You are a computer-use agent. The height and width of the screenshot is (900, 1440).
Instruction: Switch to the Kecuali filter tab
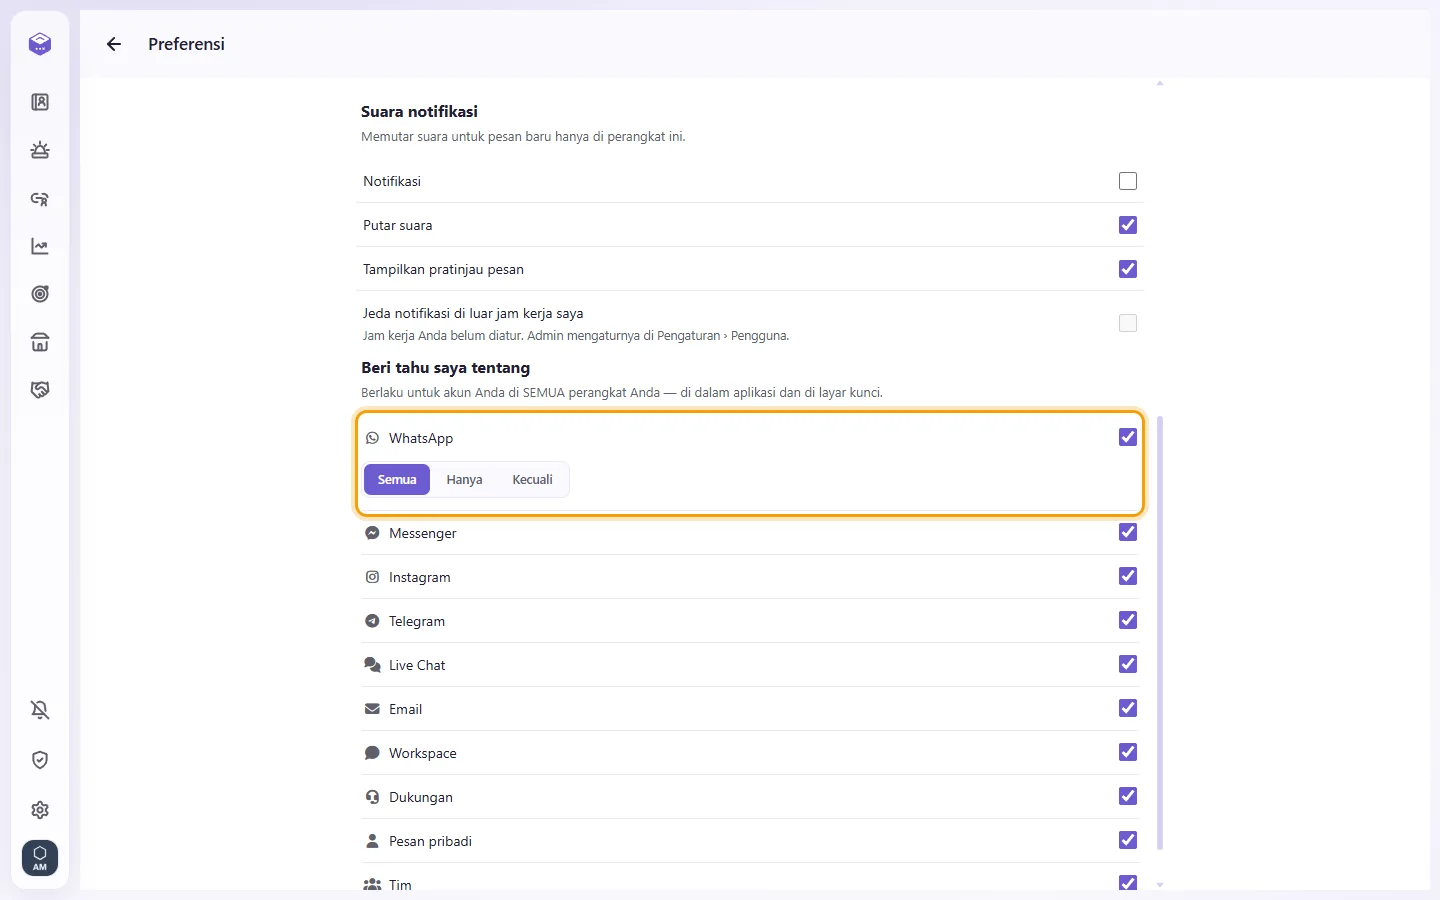coord(532,480)
